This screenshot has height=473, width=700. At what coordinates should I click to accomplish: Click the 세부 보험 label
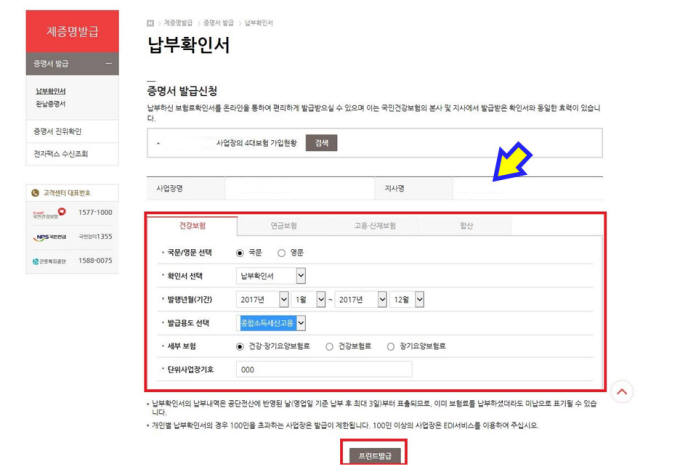point(181,346)
